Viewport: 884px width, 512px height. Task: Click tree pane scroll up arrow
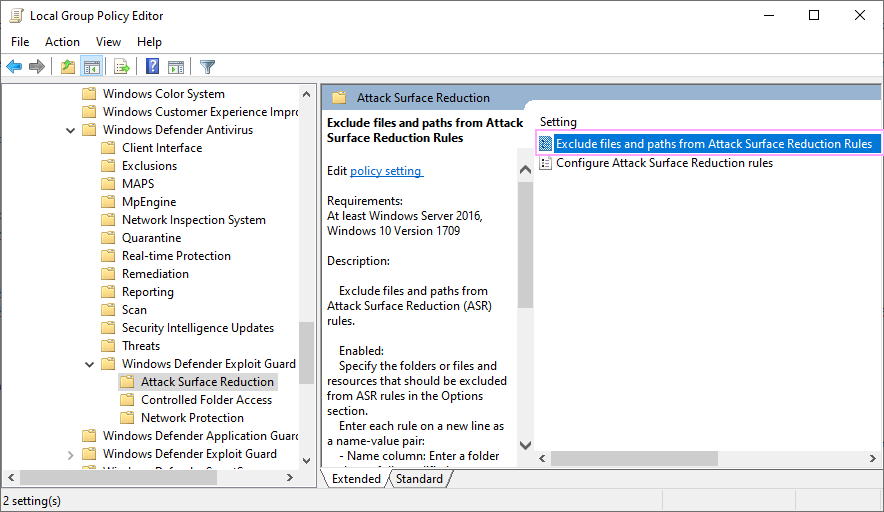(307, 94)
